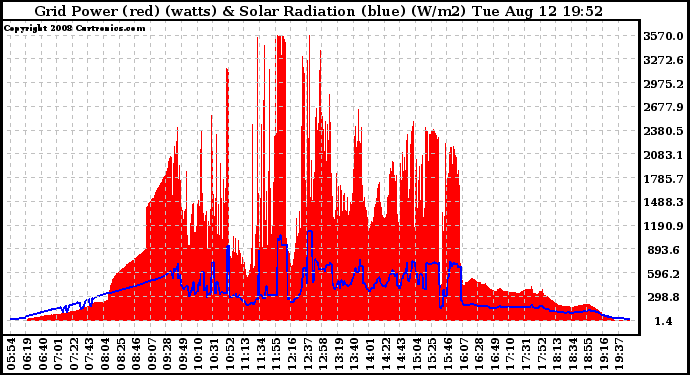Select the y-axis value 893.6
The width and height of the screenshot is (690, 375).
pyautogui.click(x=663, y=250)
